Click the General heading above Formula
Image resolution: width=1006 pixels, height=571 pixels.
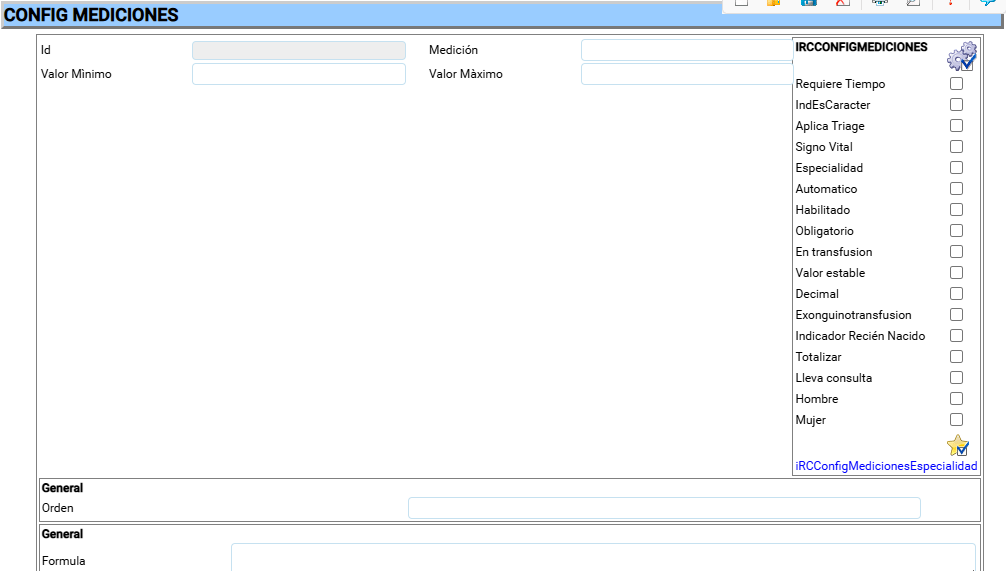(x=62, y=534)
